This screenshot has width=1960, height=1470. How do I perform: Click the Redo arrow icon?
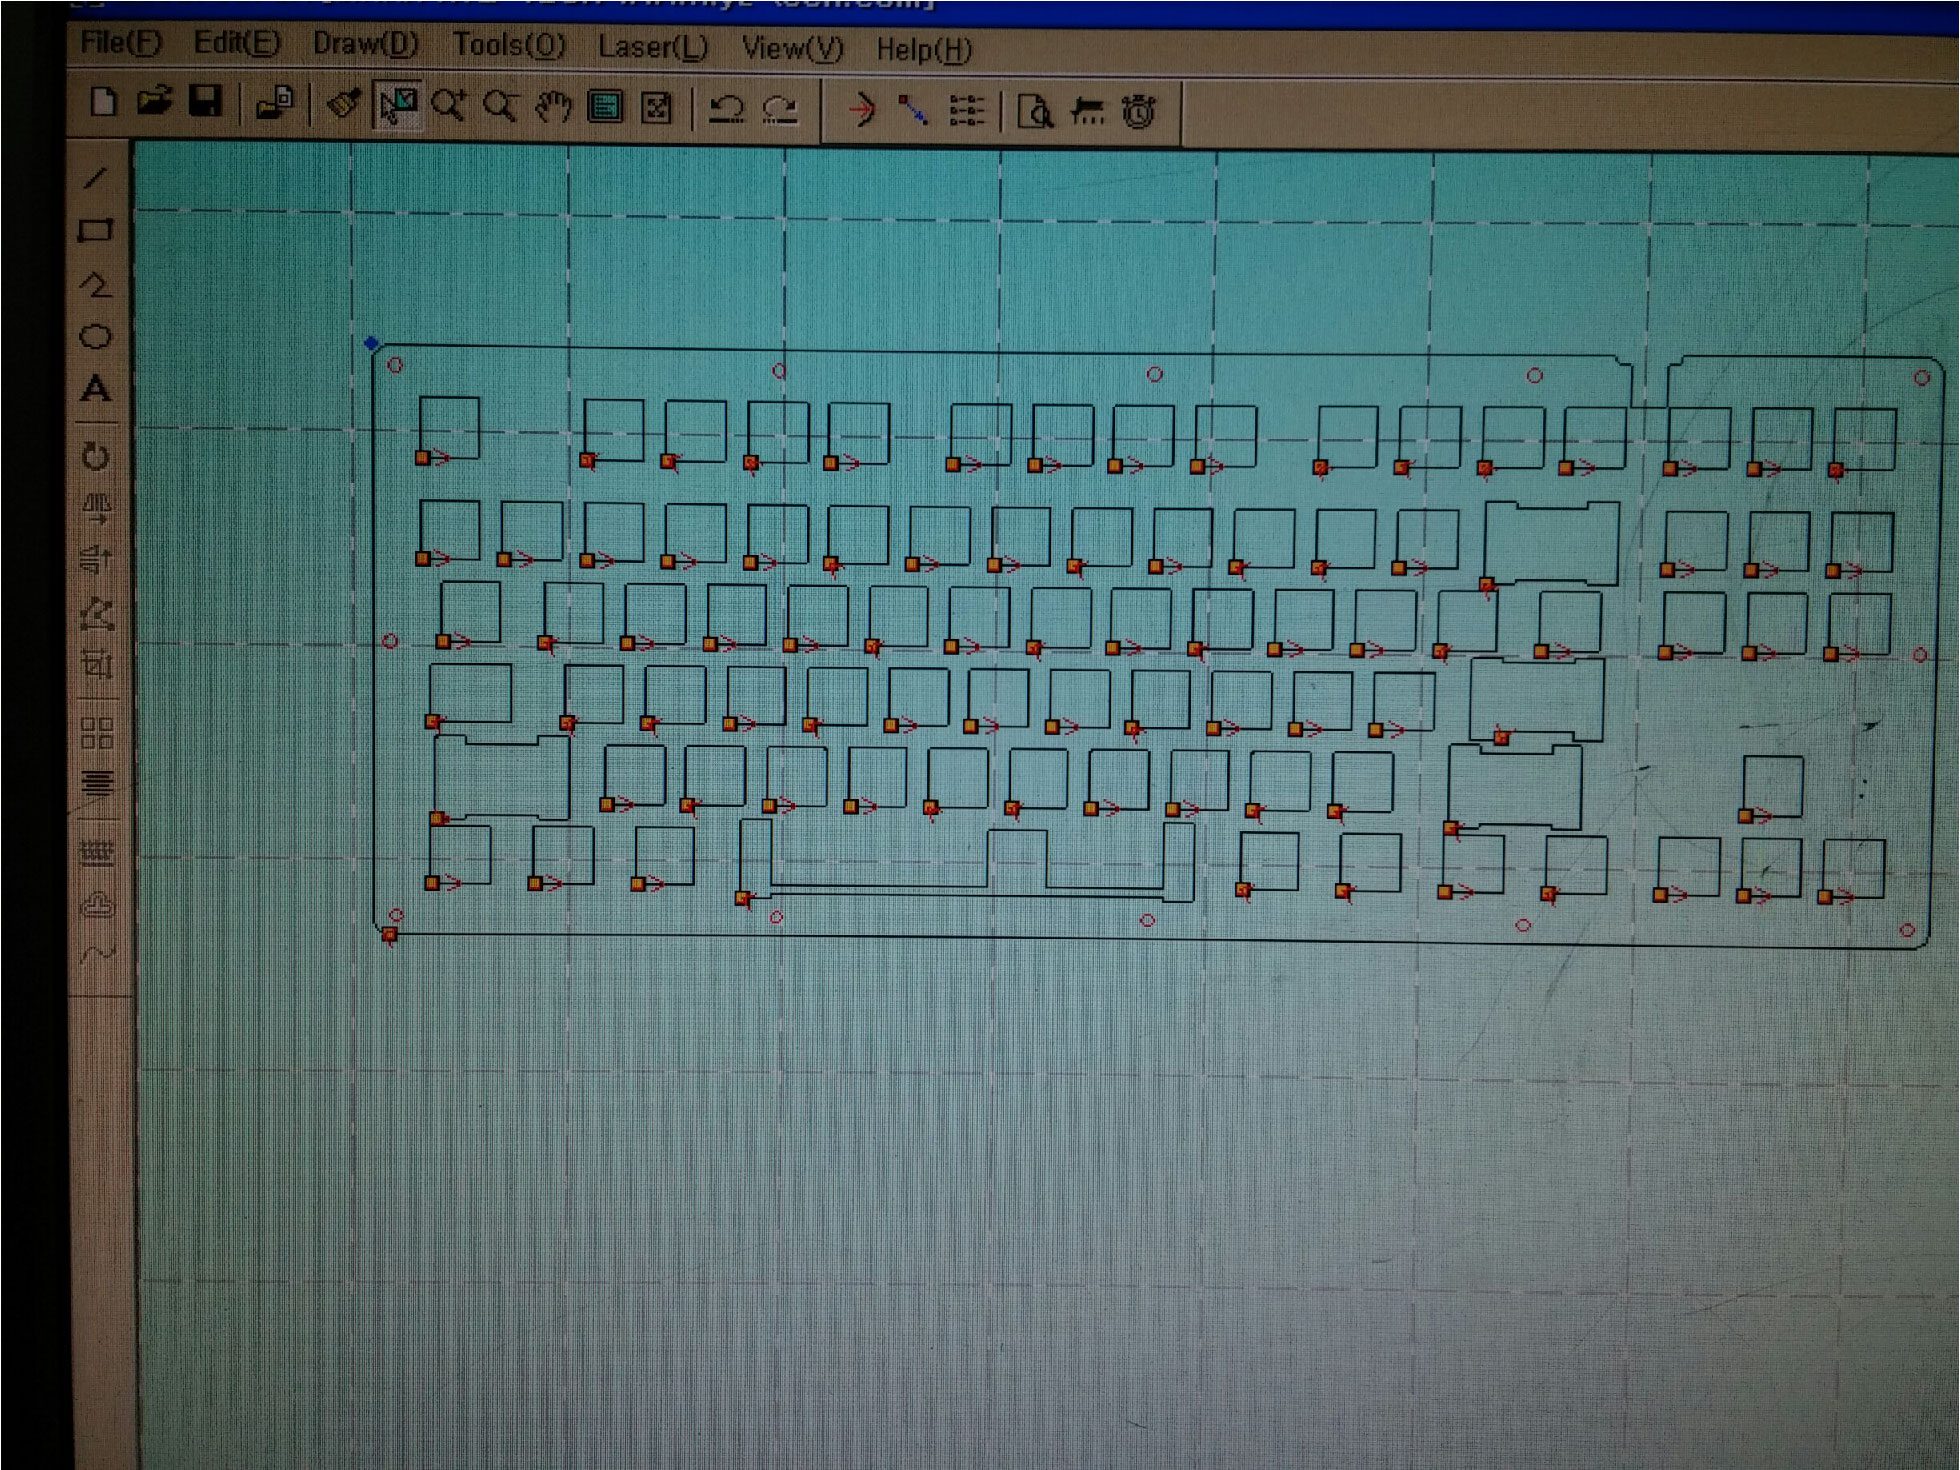click(780, 109)
